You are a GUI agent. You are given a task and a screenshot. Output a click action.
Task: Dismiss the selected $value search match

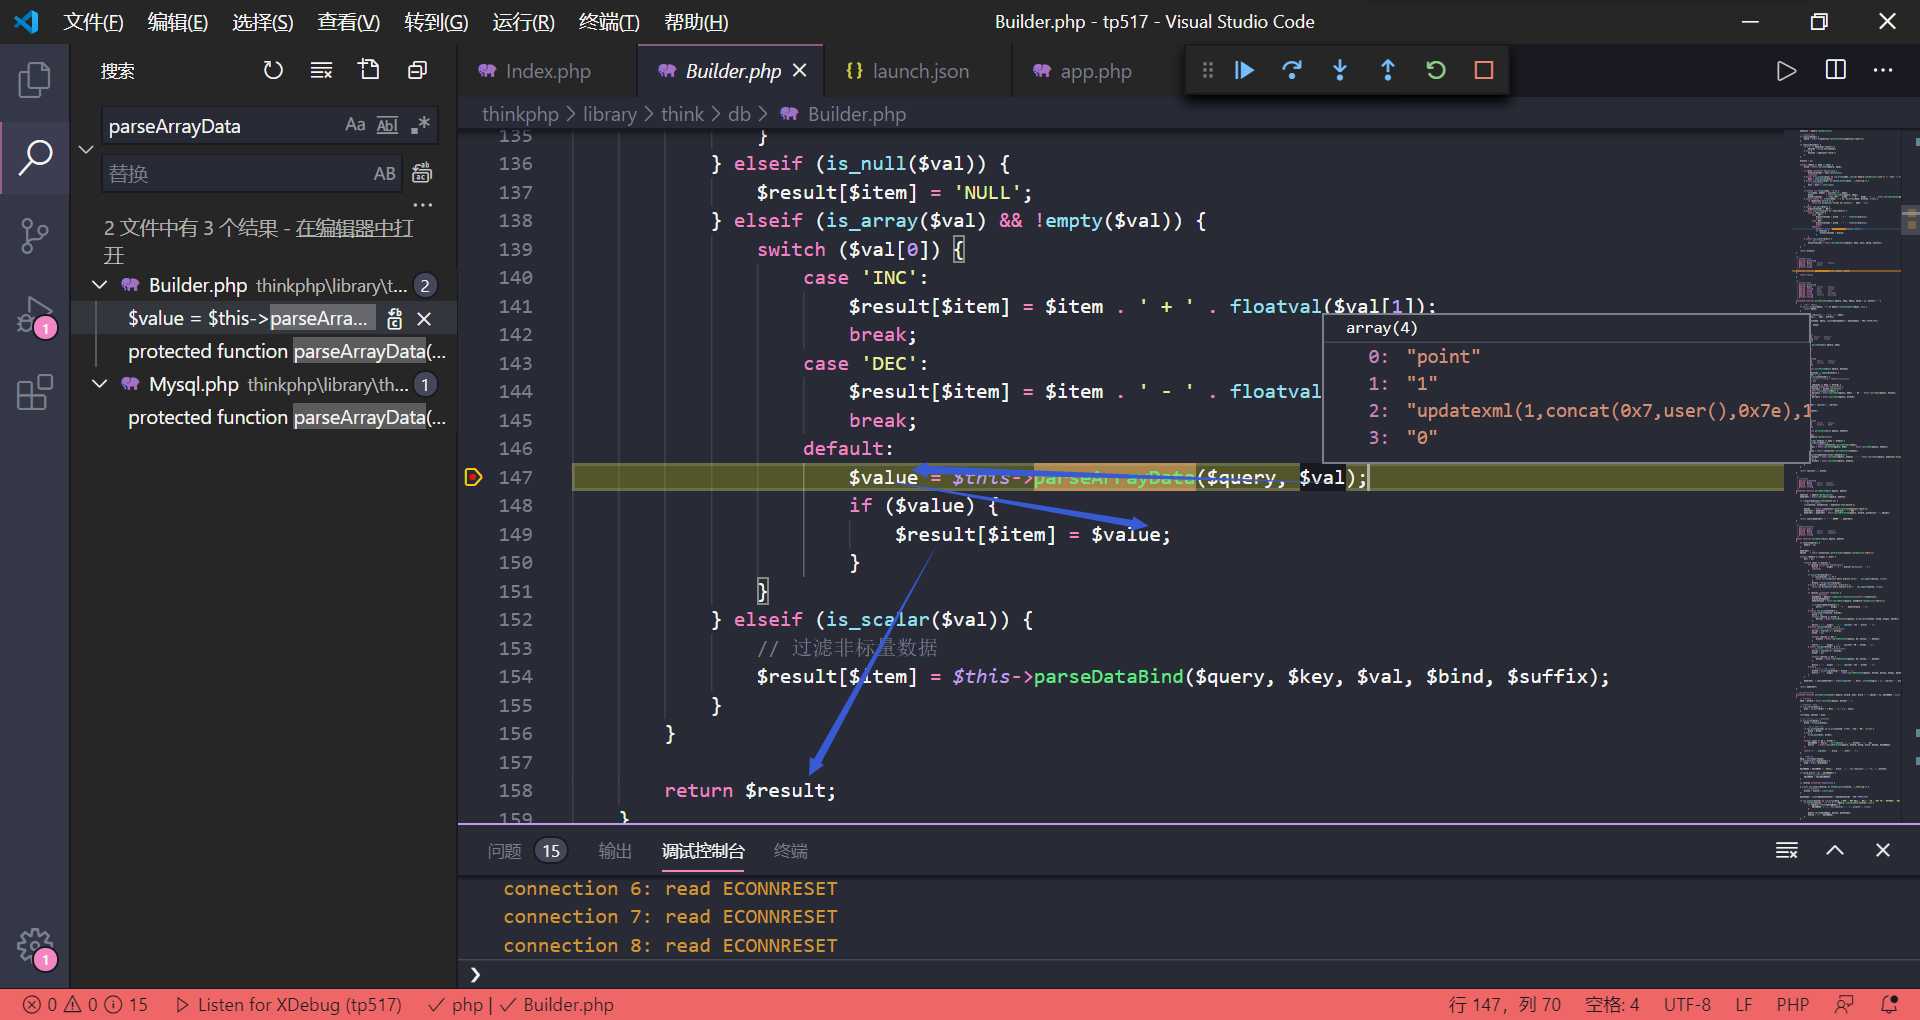tap(424, 319)
